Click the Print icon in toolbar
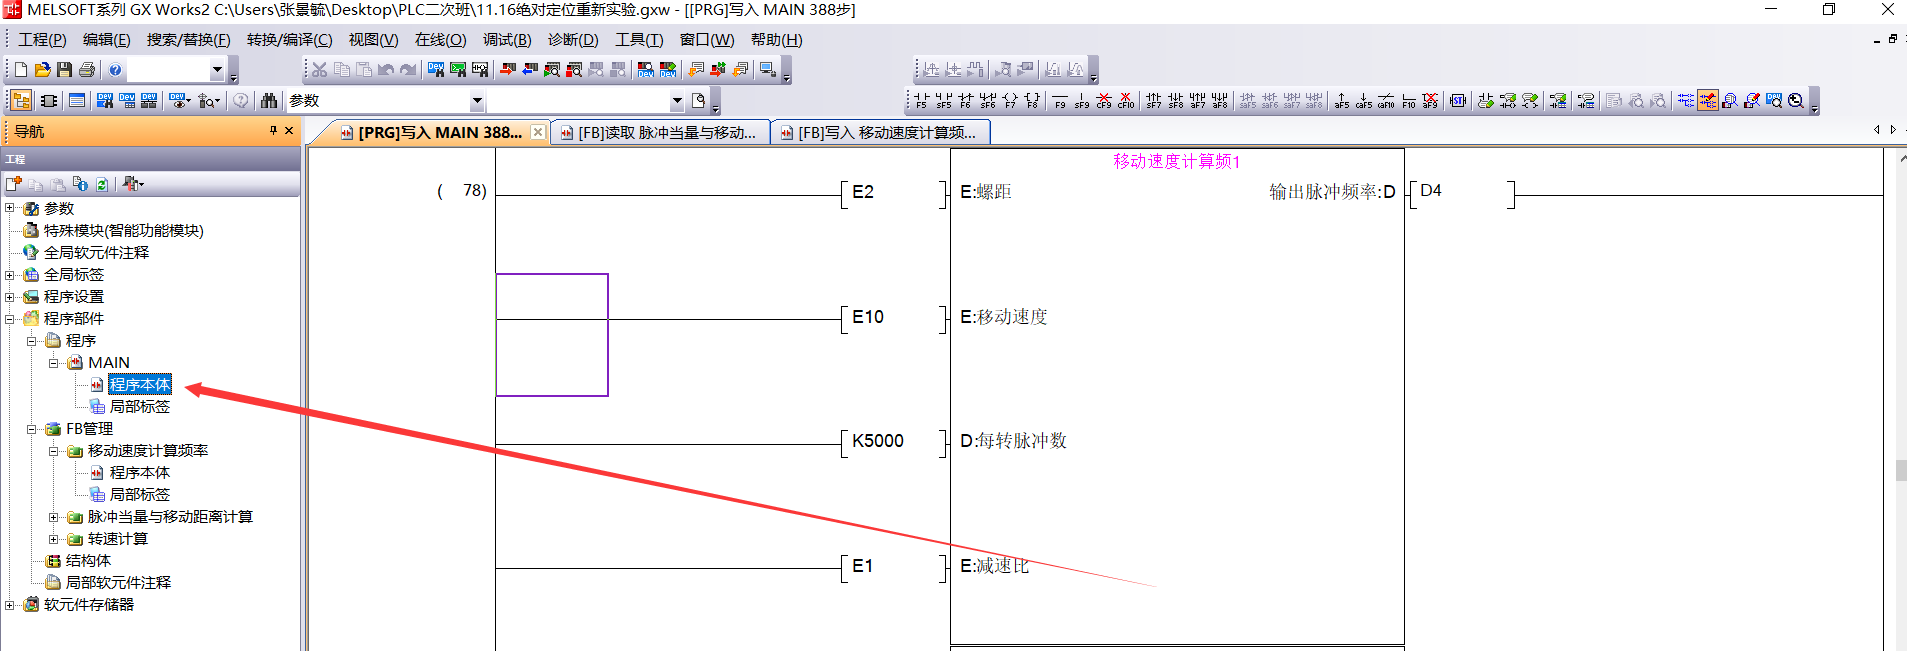This screenshot has width=1907, height=651. [x=87, y=70]
